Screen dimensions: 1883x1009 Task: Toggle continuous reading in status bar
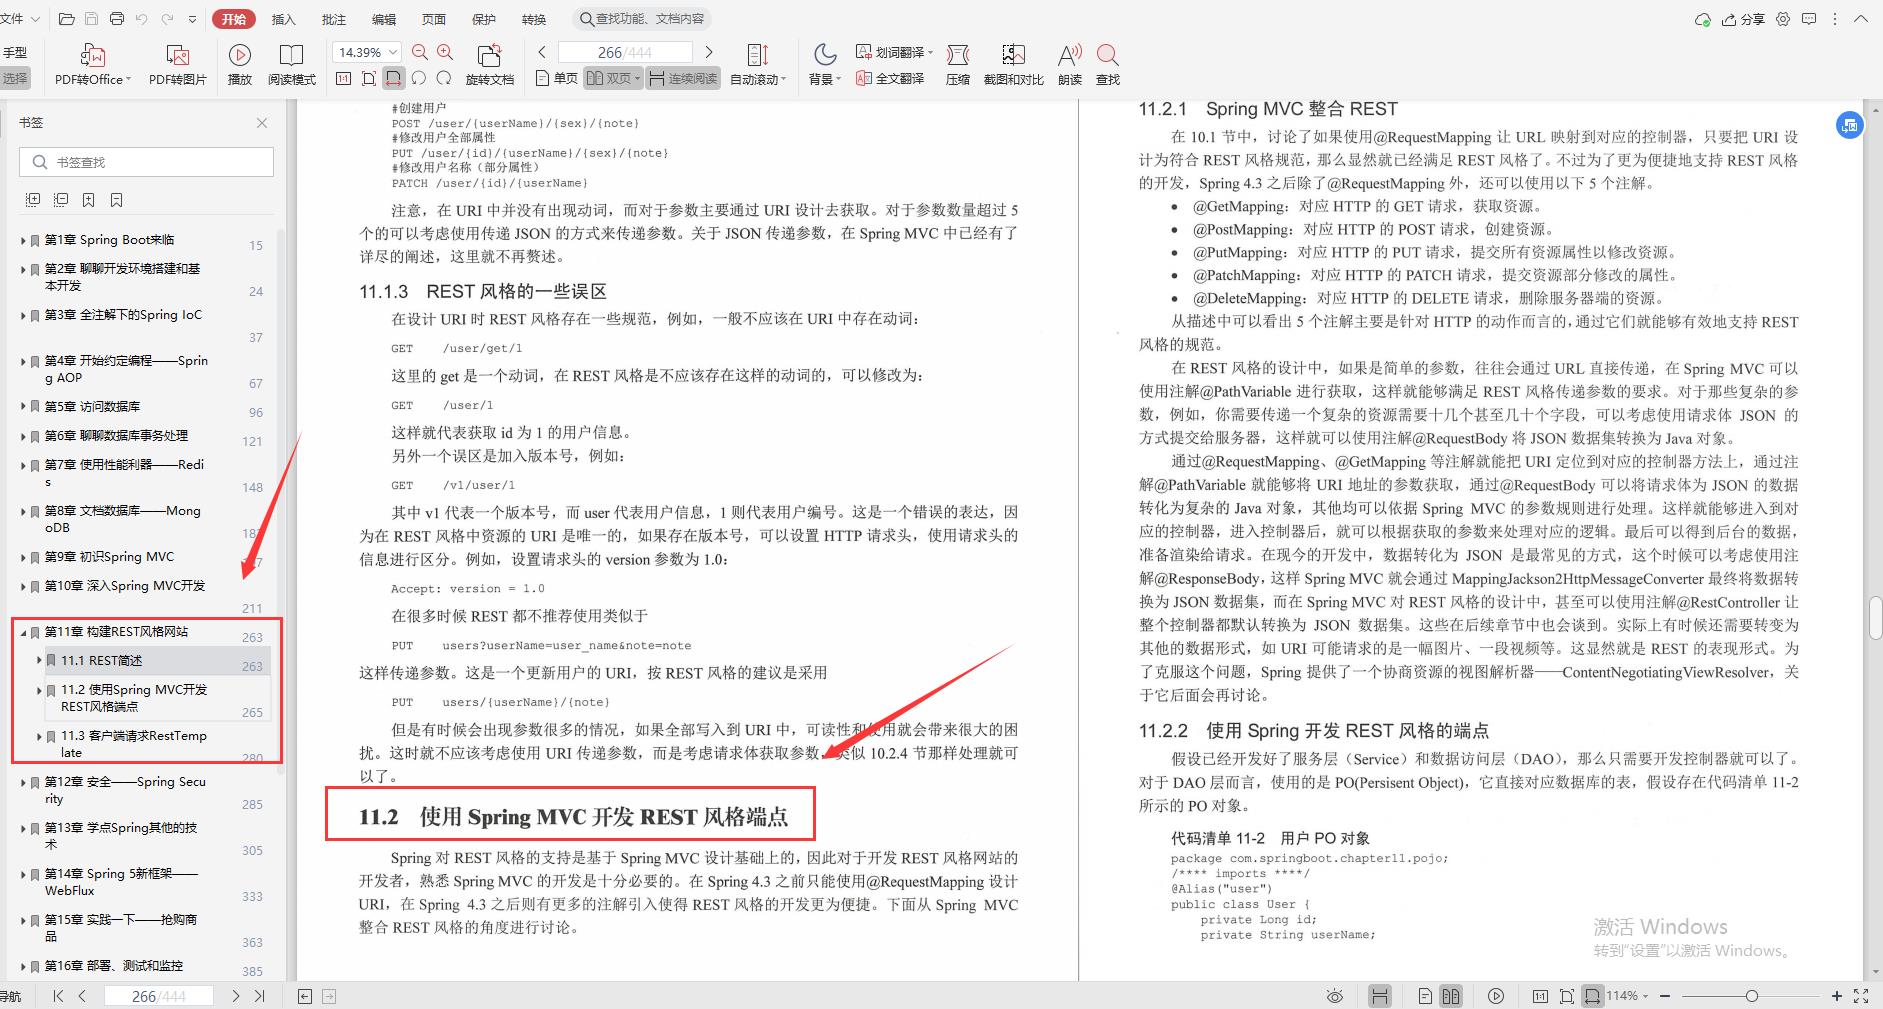coord(1380,996)
